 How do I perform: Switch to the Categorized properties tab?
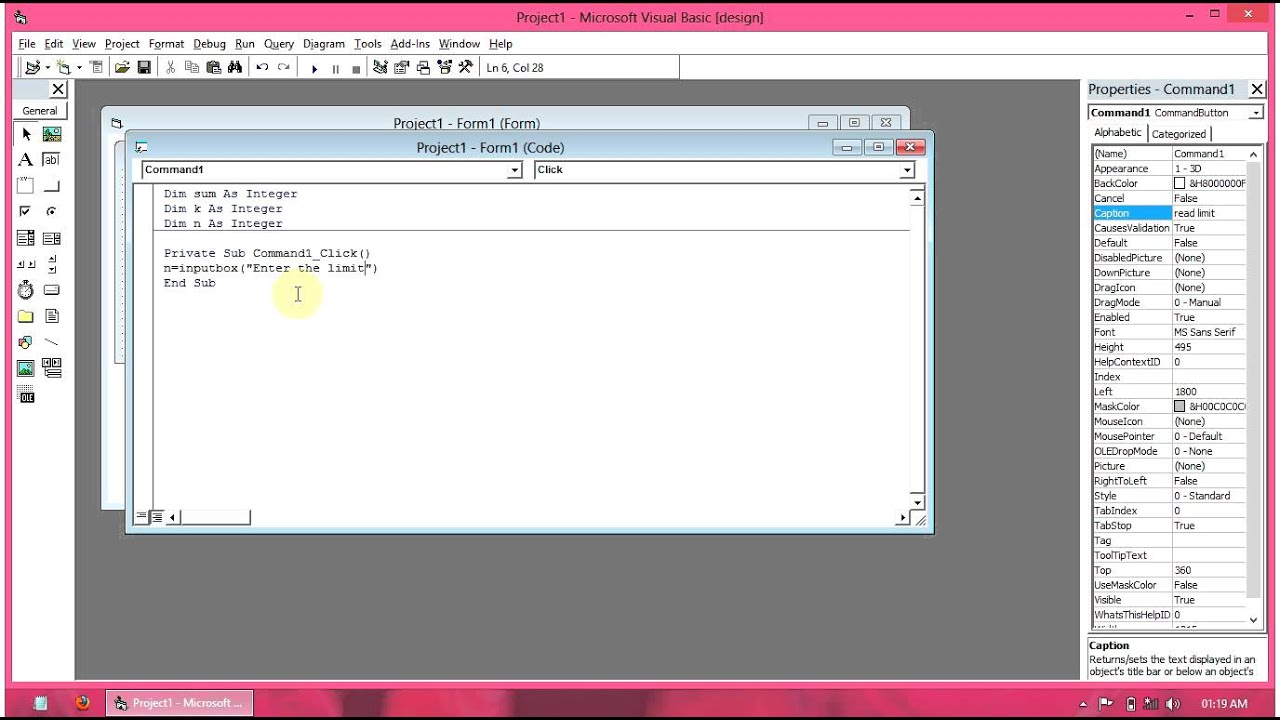click(1179, 134)
